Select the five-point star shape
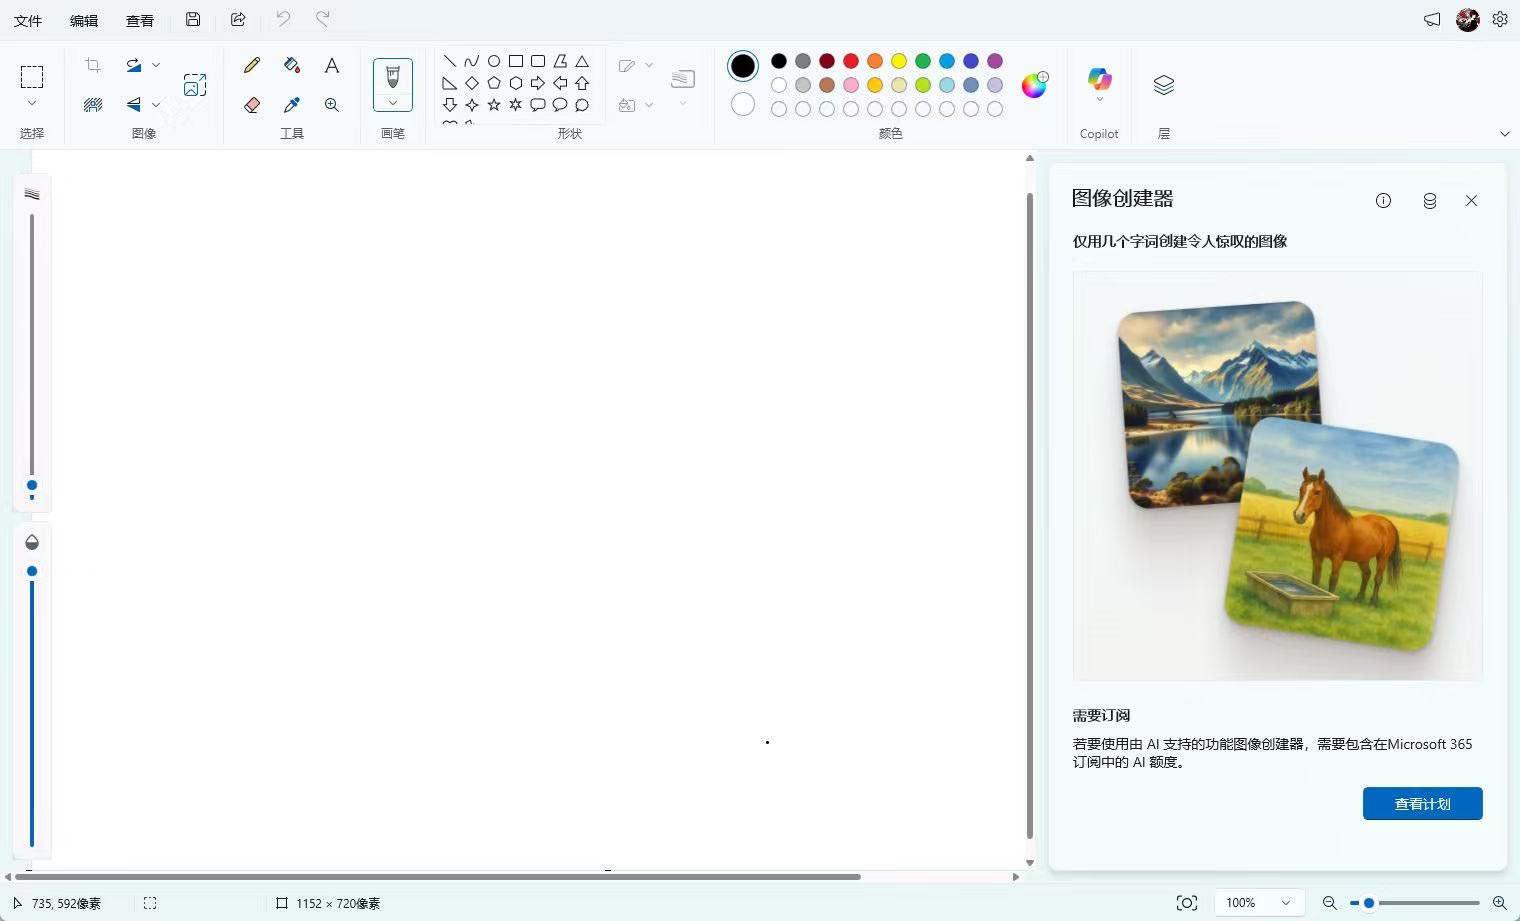Viewport: 1520px width, 921px height. [x=494, y=105]
